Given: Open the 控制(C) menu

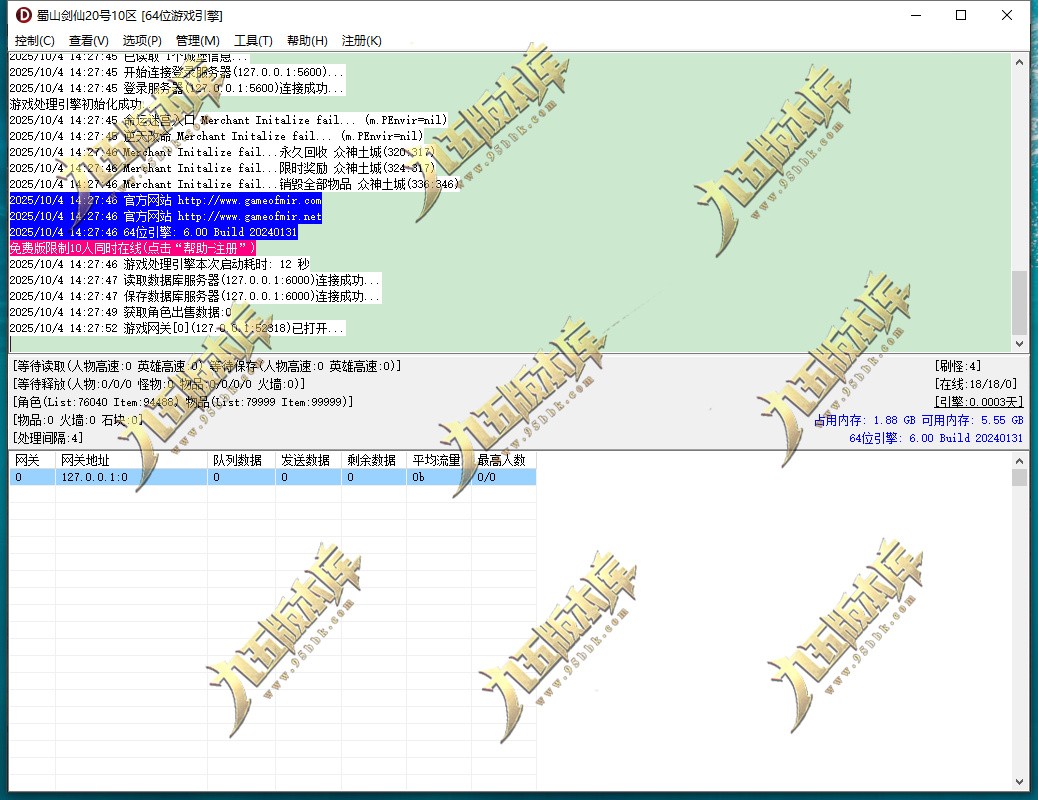Looking at the screenshot, I should point(35,41).
